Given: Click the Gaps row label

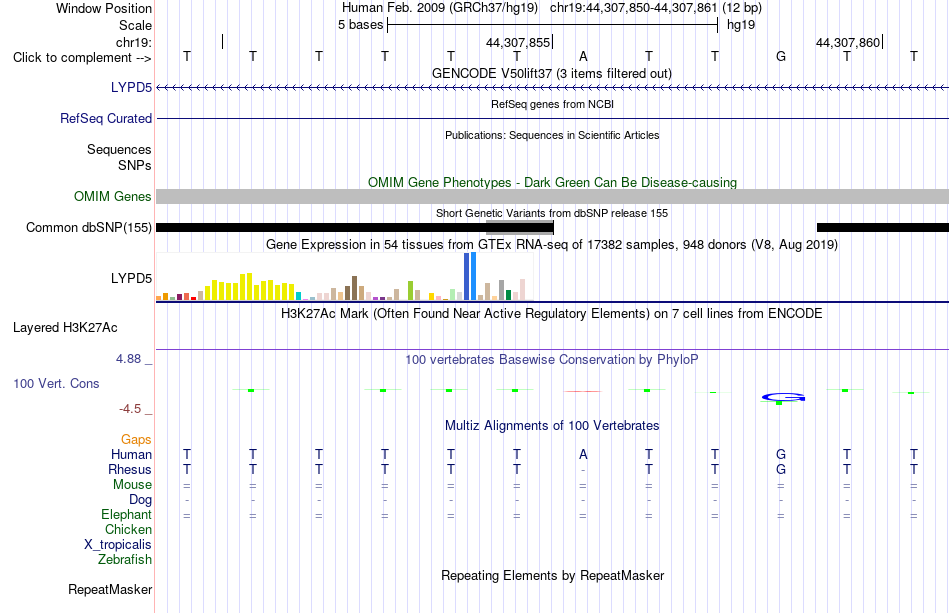Looking at the screenshot, I should click(136, 439).
